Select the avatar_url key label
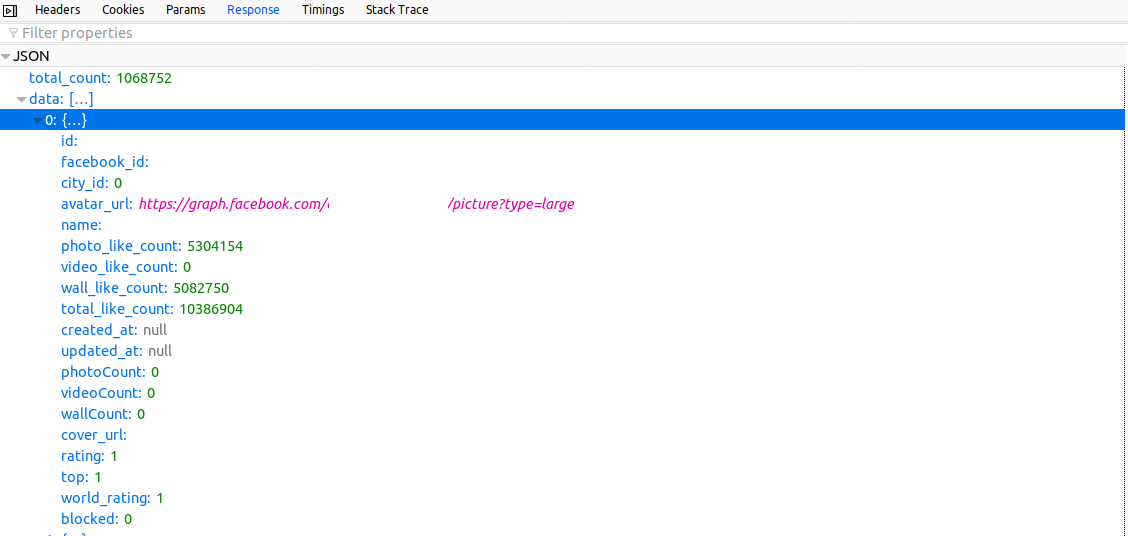Viewport: 1128px width, 536px height. coord(97,204)
